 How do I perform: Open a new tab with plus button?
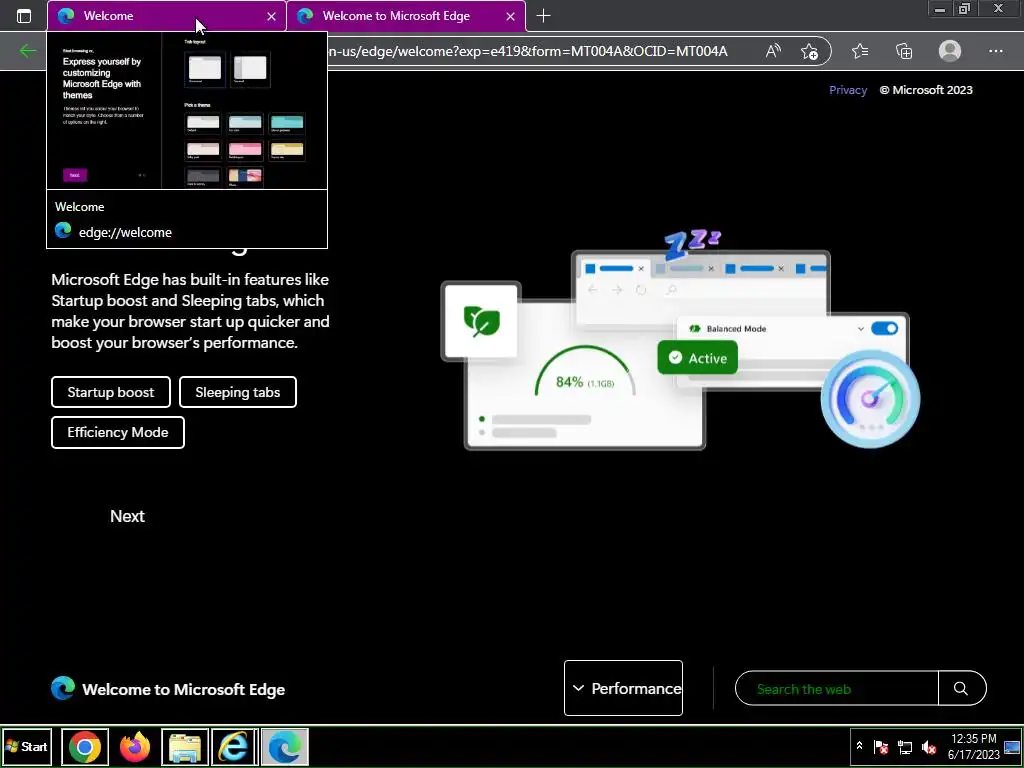pos(543,16)
